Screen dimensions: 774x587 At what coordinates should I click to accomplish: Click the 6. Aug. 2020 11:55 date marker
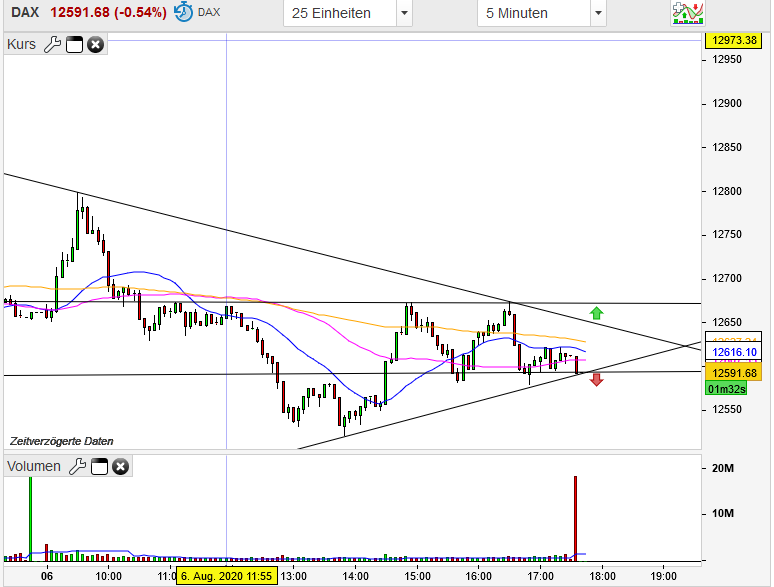click(x=227, y=576)
